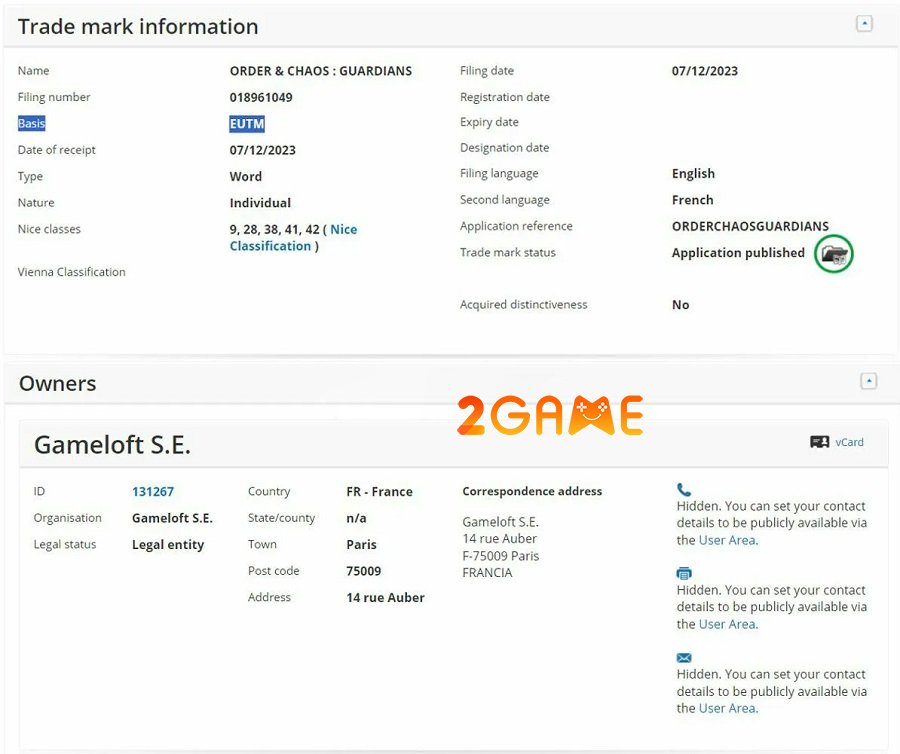Image resolution: width=900 pixels, height=754 pixels.
Task: Click the vCard contact card icon
Action: pos(819,442)
